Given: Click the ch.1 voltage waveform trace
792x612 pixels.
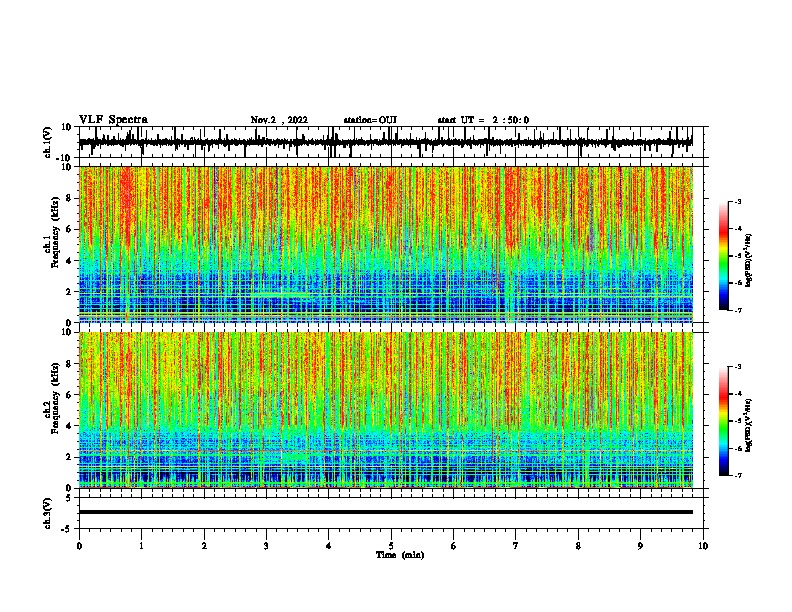Looking at the screenshot, I should pos(385,142).
